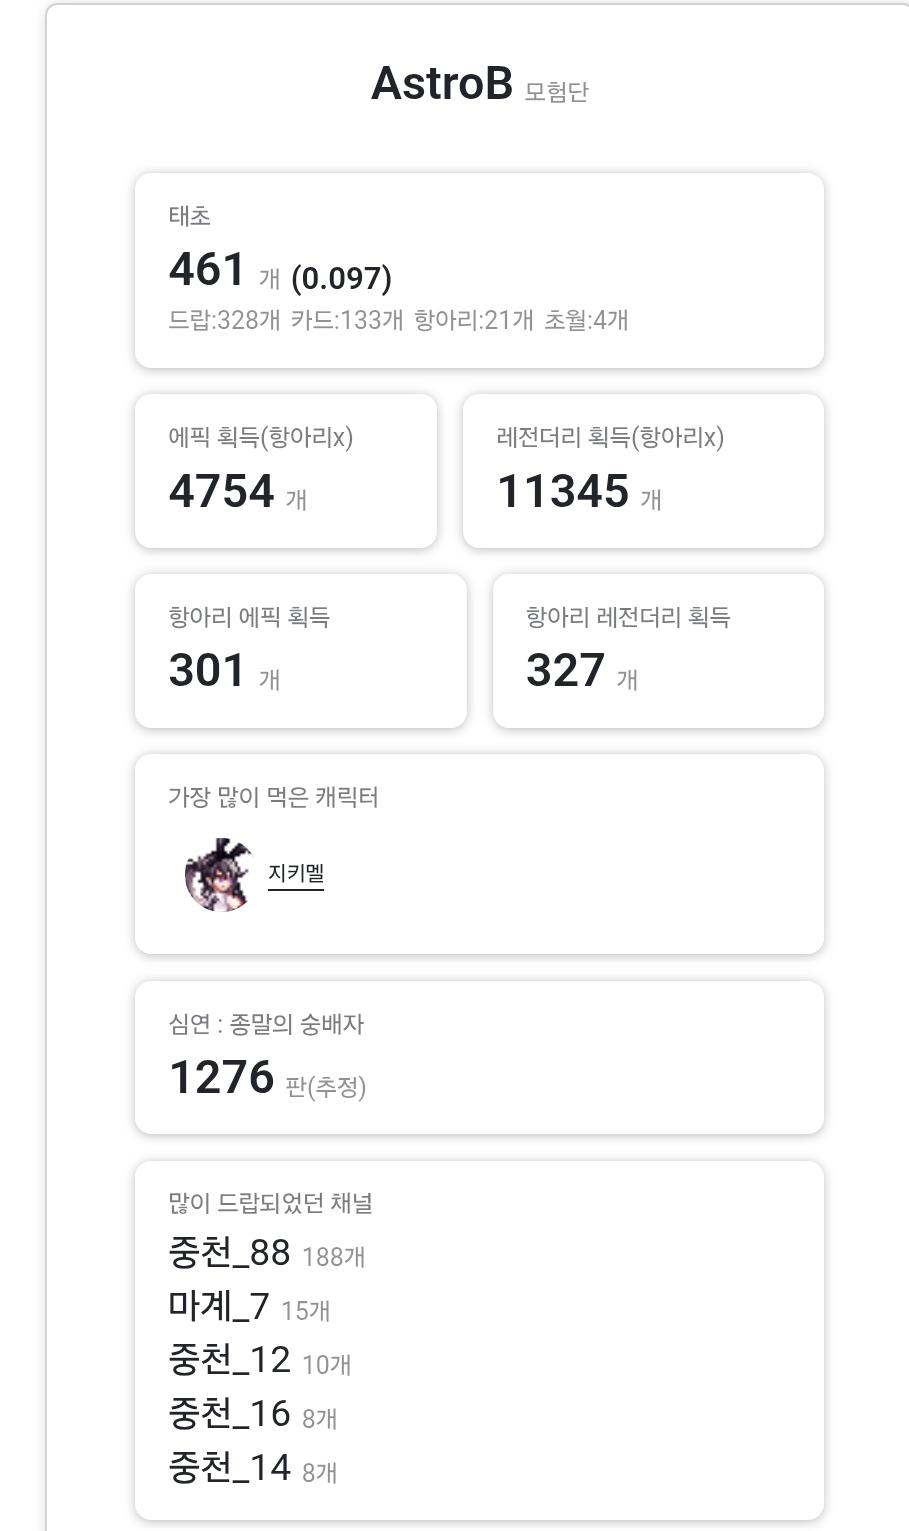Click the 드랍:328개 stat text
The height and width of the screenshot is (1531, 909).
pos(225,320)
